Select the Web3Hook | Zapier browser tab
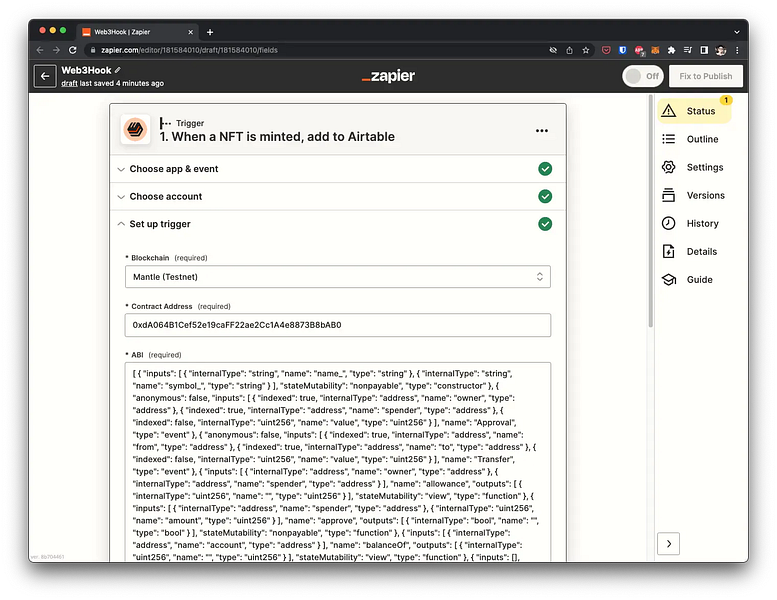Viewport: 777px width, 600px height. pos(138,32)
